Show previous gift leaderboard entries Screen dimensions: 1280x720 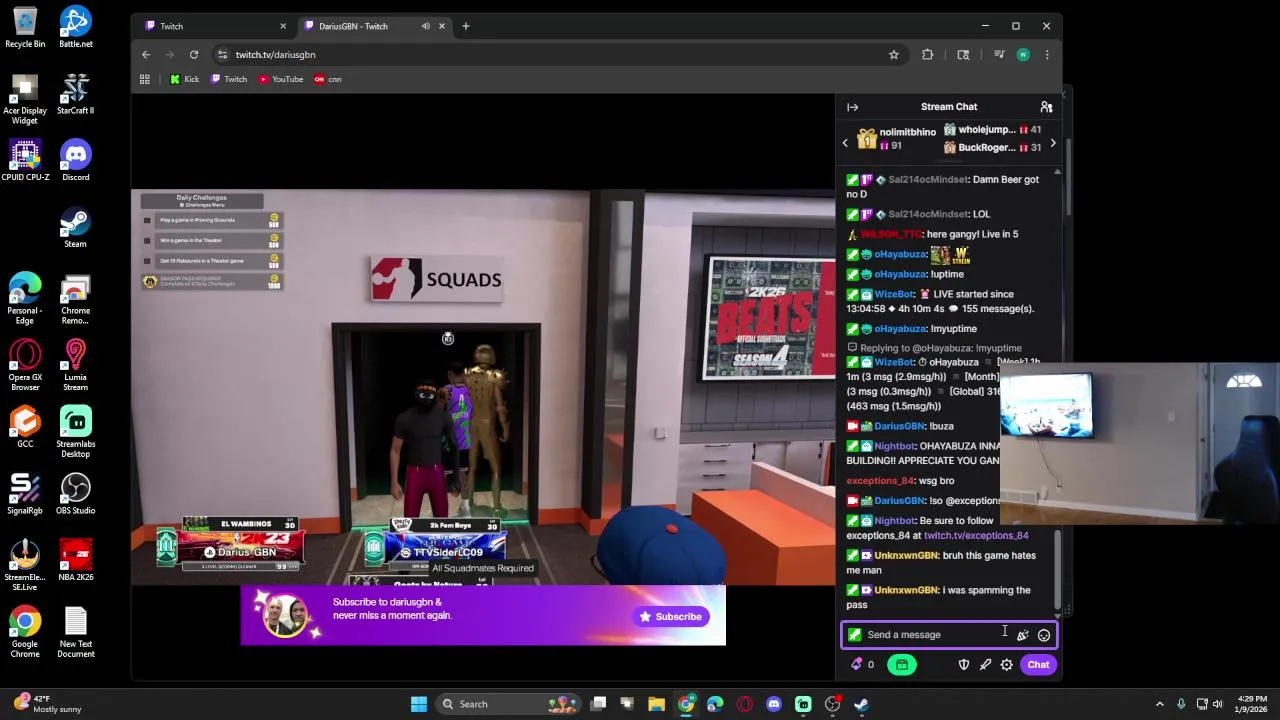pos(845,143)
